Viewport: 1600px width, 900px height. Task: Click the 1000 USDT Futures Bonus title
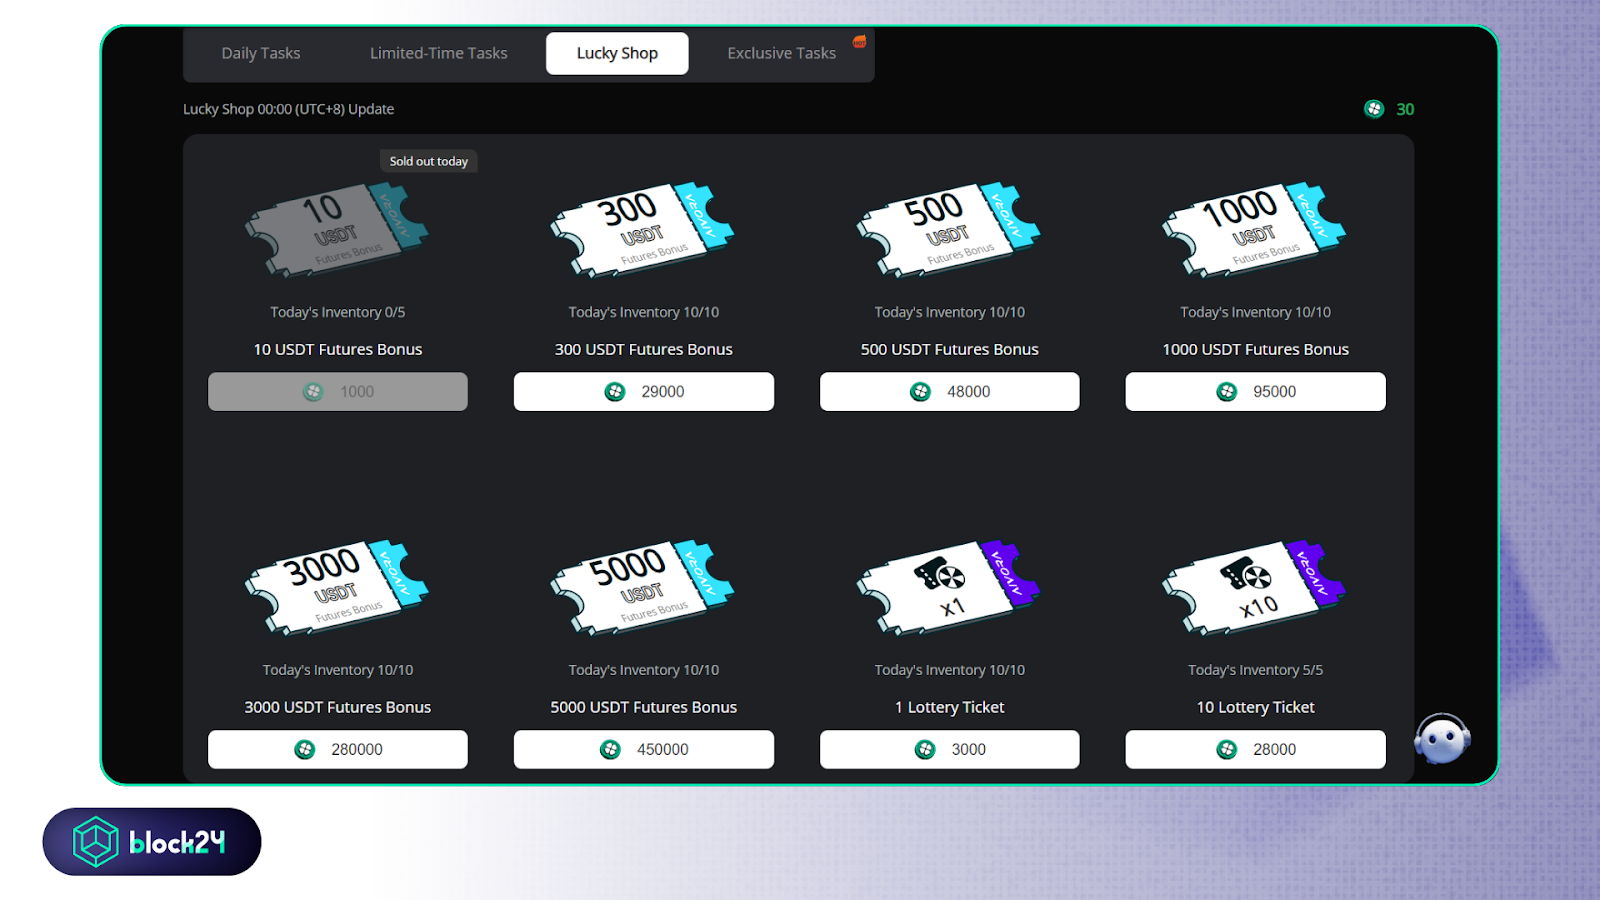click(1256, 349)
